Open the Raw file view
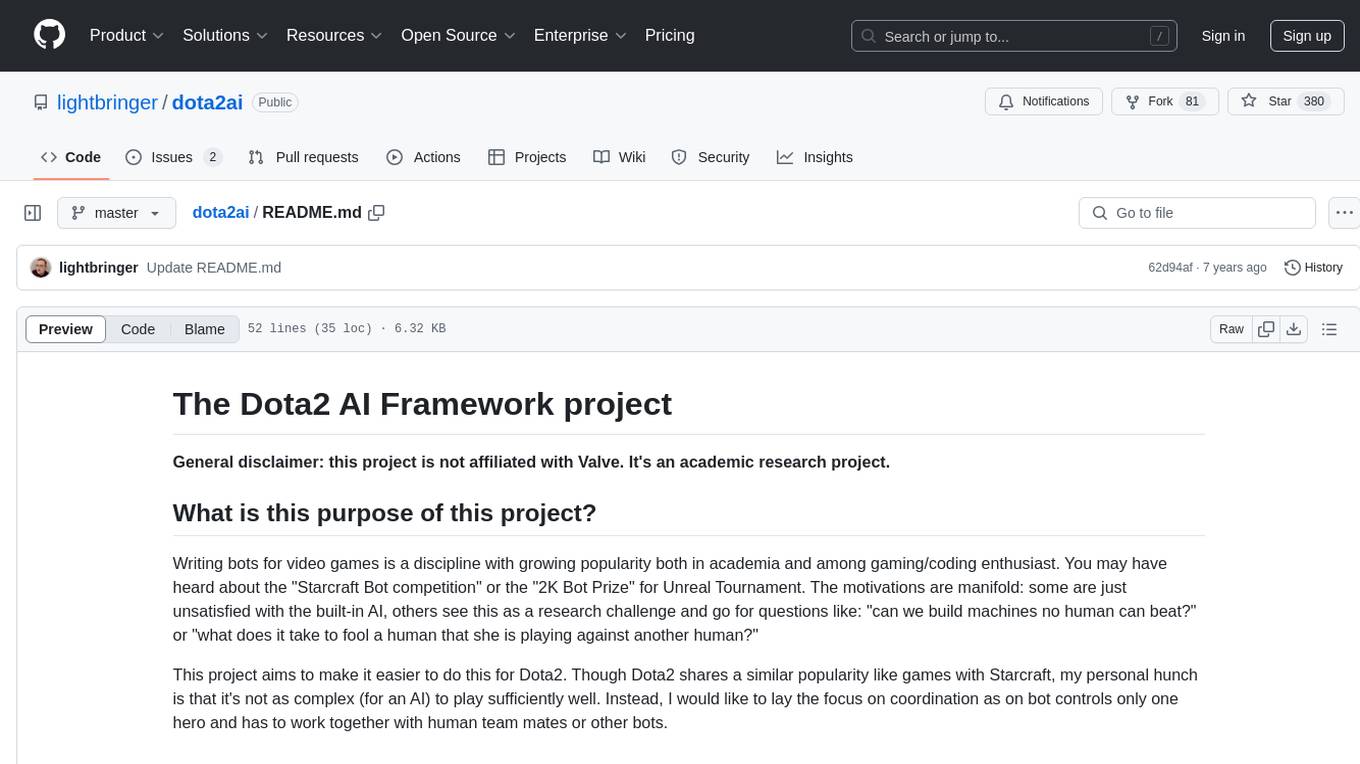The width and height of the screenshot is (1360, 764). coord(1231,329)
